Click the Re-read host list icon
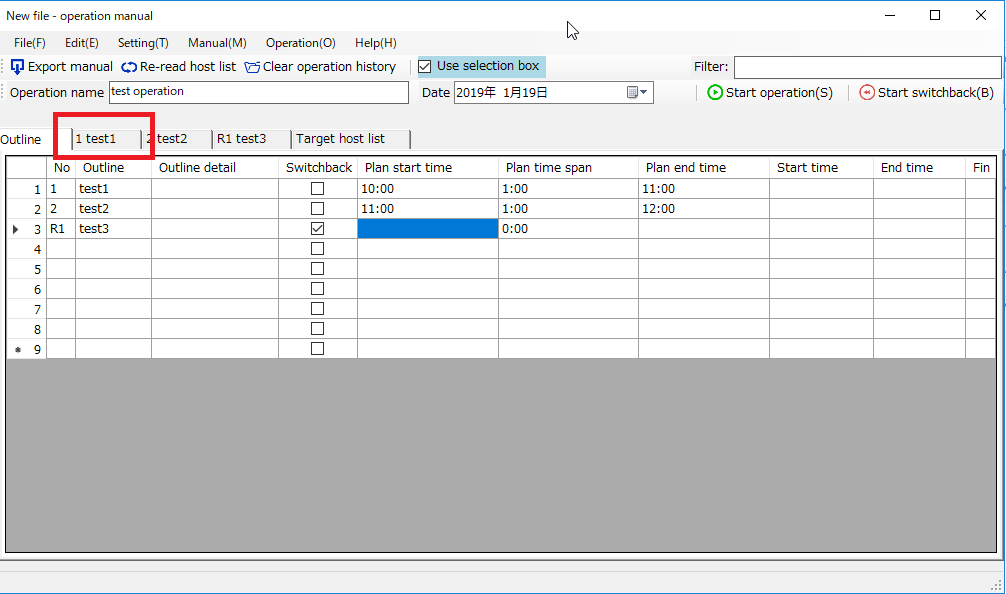The image size is (1006, 594). (x=129, y=67)
